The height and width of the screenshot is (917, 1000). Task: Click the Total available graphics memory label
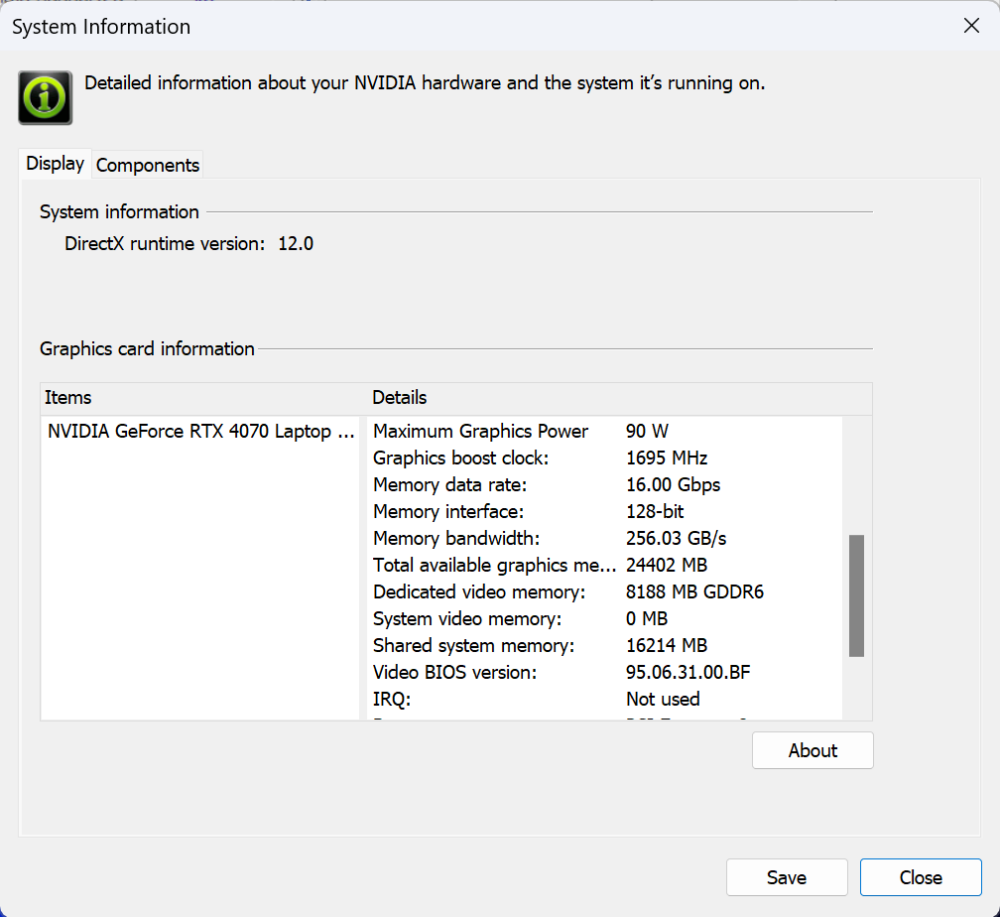[494, 566]
